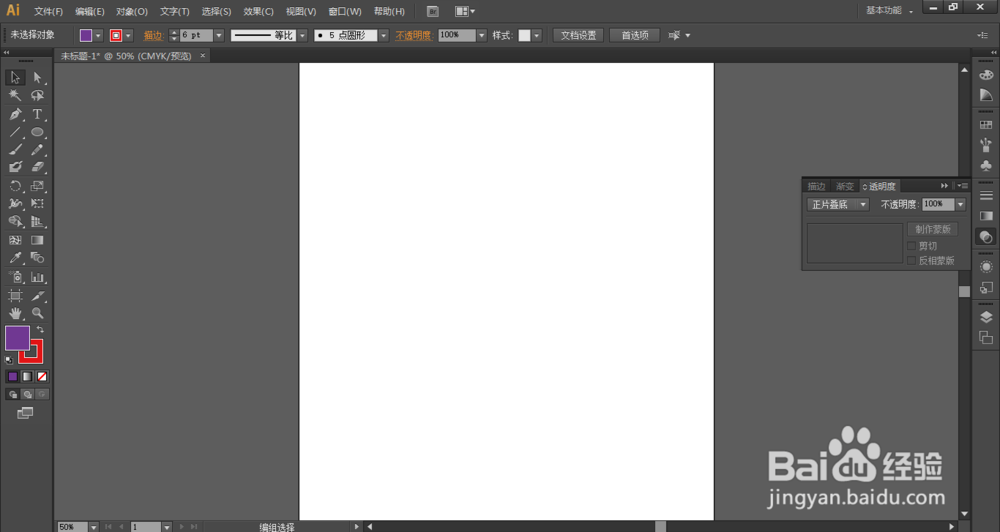
Task: Swap fill and stroke colors arrow
Action: [40, 329]
